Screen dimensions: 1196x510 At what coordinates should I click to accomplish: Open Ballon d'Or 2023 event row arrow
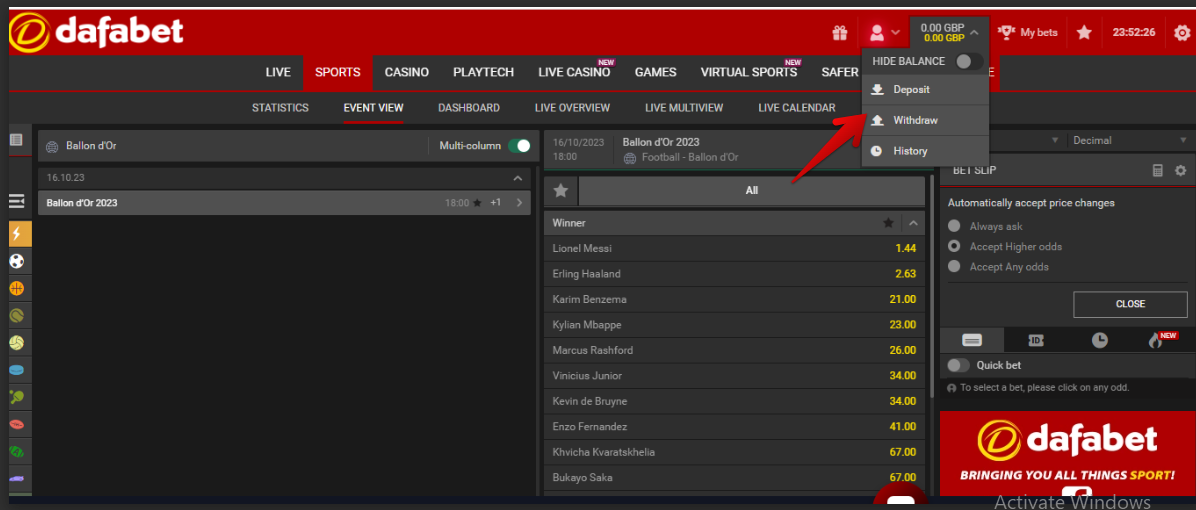pyautogui.click(x=519, y=203)
